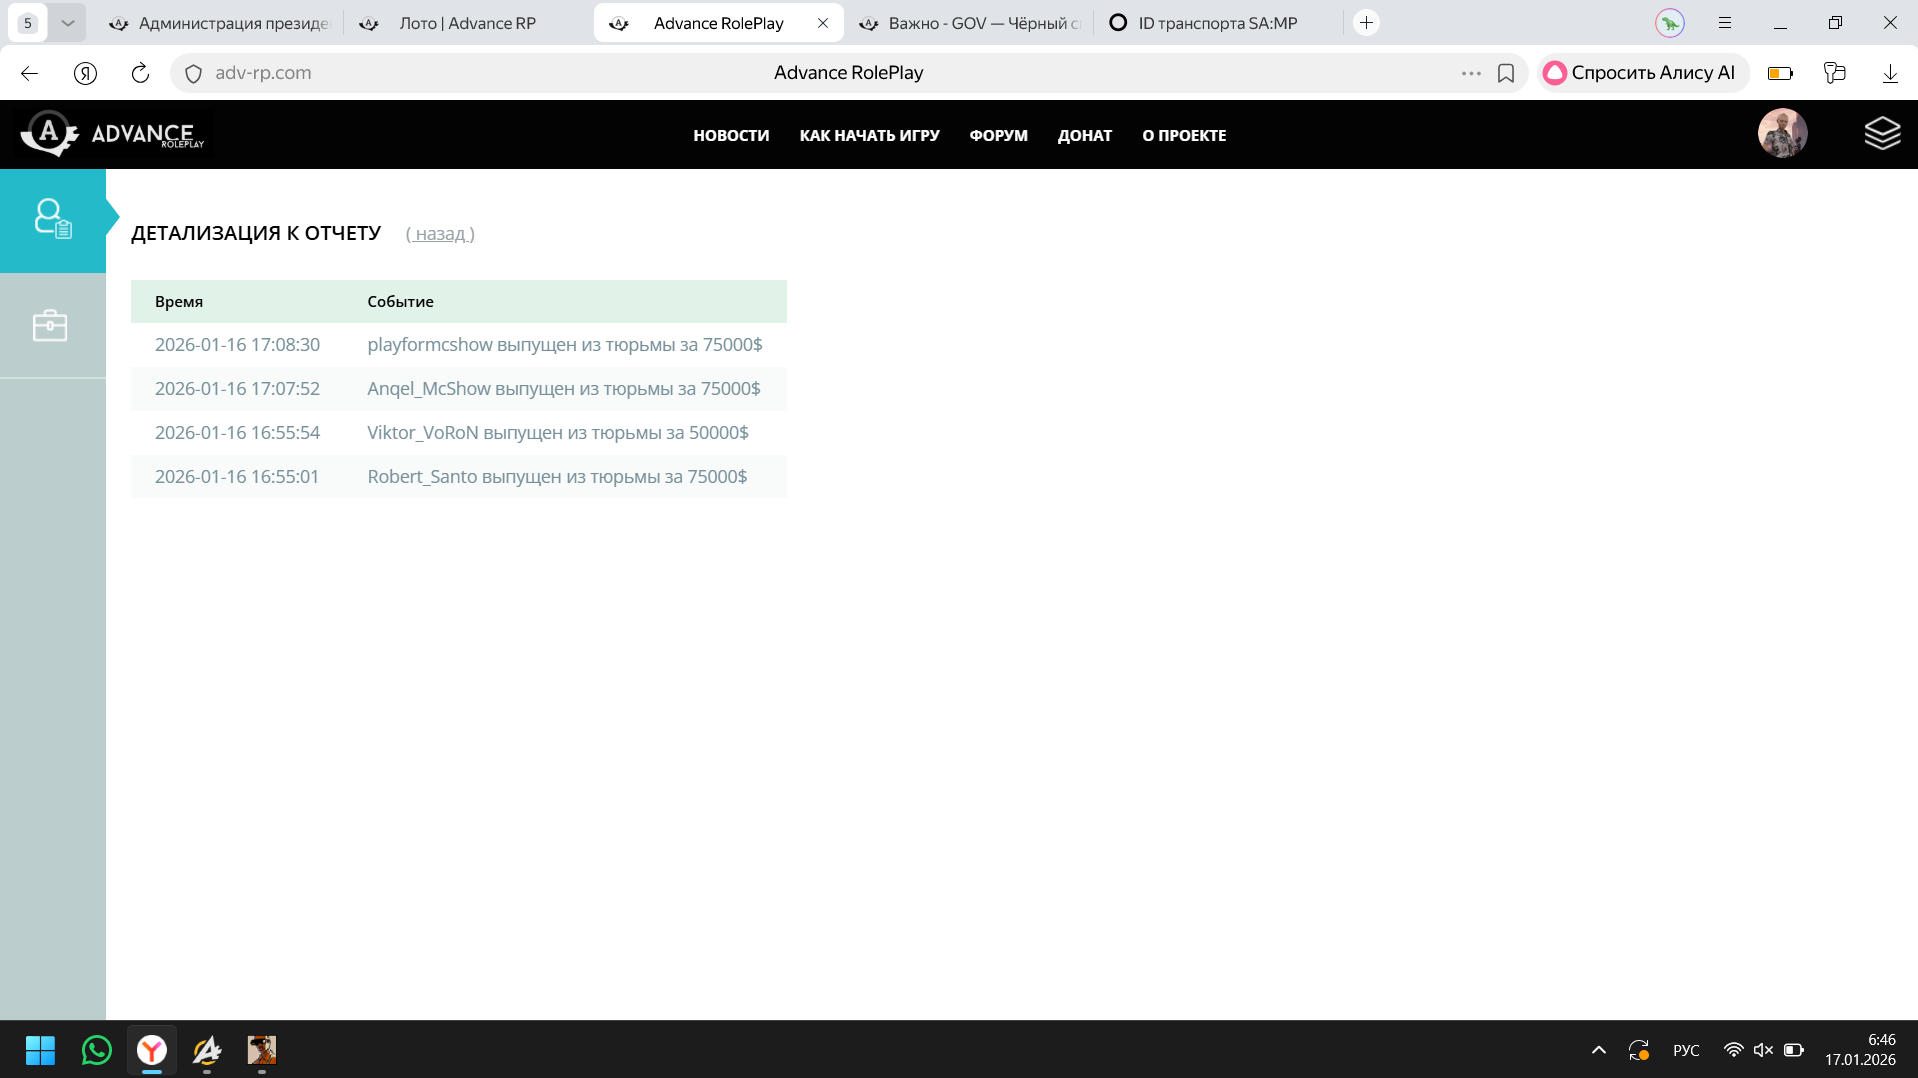Open the page options three-dot menu
This screenshot has height=1078, width=1918.
(x=1470, y=73)
